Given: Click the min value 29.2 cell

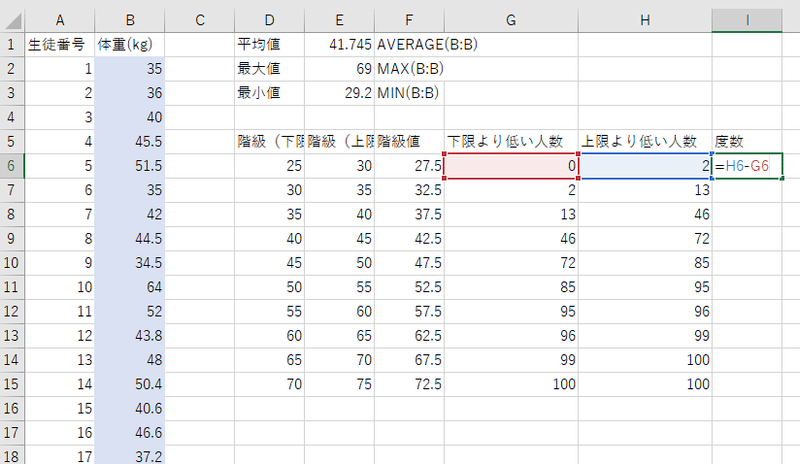Looking at the screenshot, I should coord(339,93).
